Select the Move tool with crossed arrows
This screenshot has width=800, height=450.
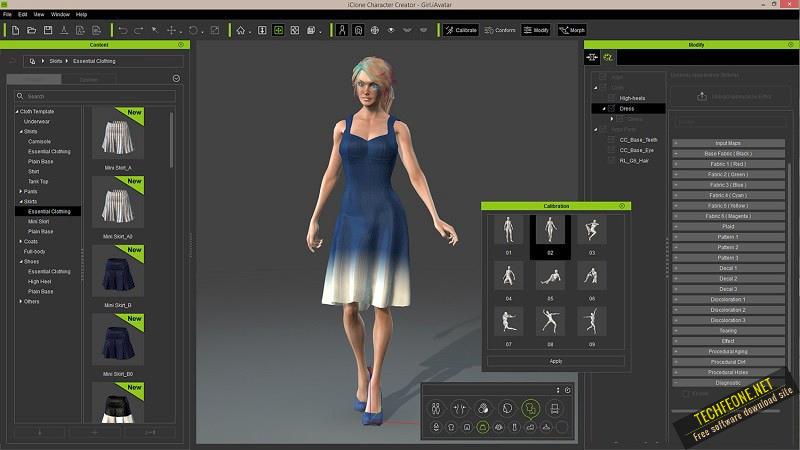[x=171, y=30]
